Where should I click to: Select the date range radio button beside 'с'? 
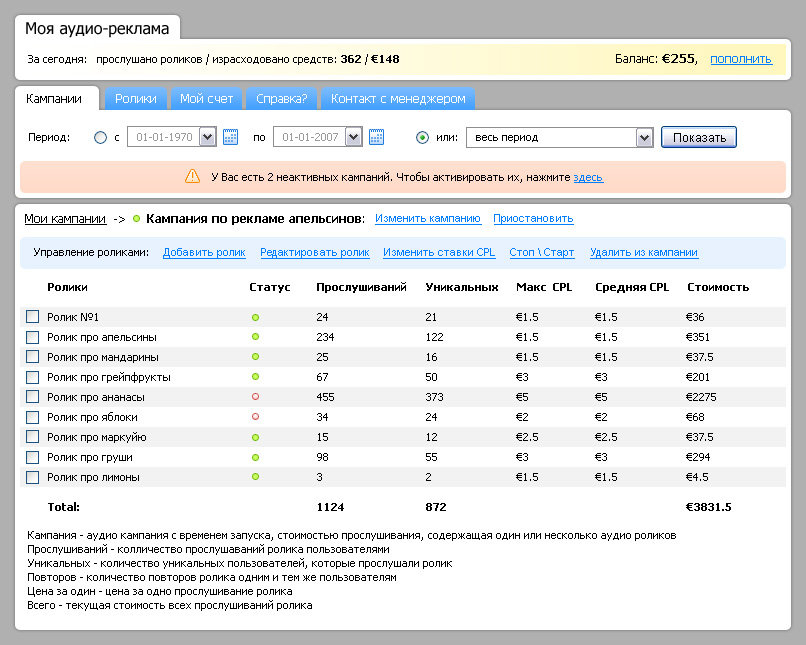[100, 137]
